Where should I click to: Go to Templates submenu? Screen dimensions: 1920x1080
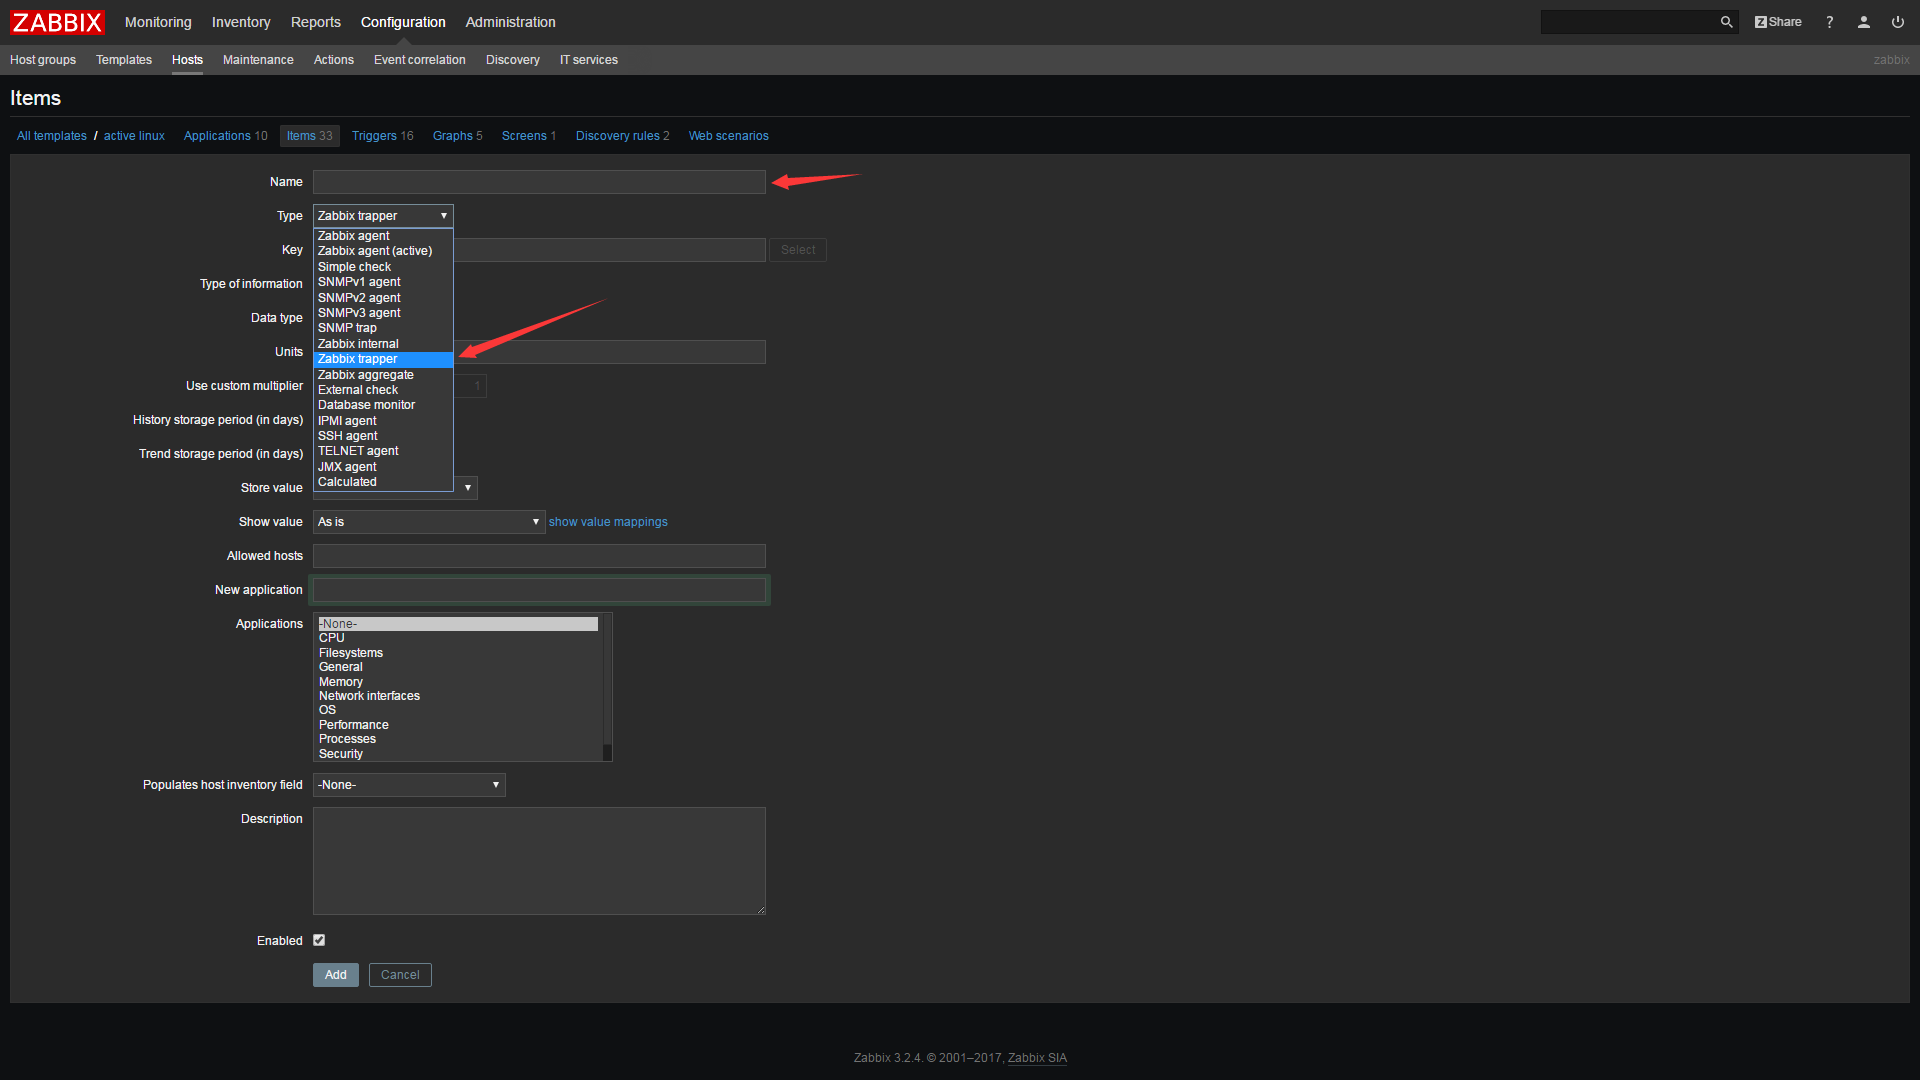tap(124, 60)
